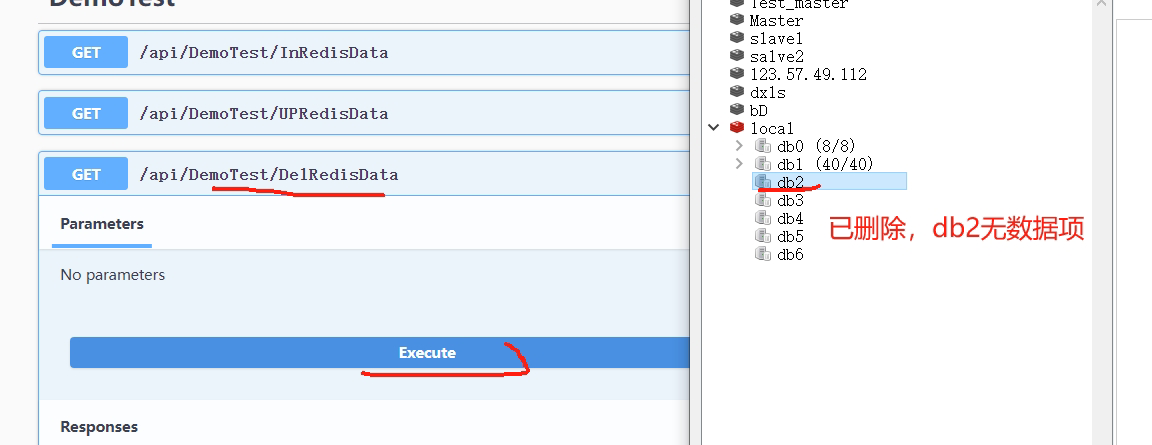Expand the db0 (8/8) database node
The height and width of the screenshot is (445, 1152).
tap(739, 146)
